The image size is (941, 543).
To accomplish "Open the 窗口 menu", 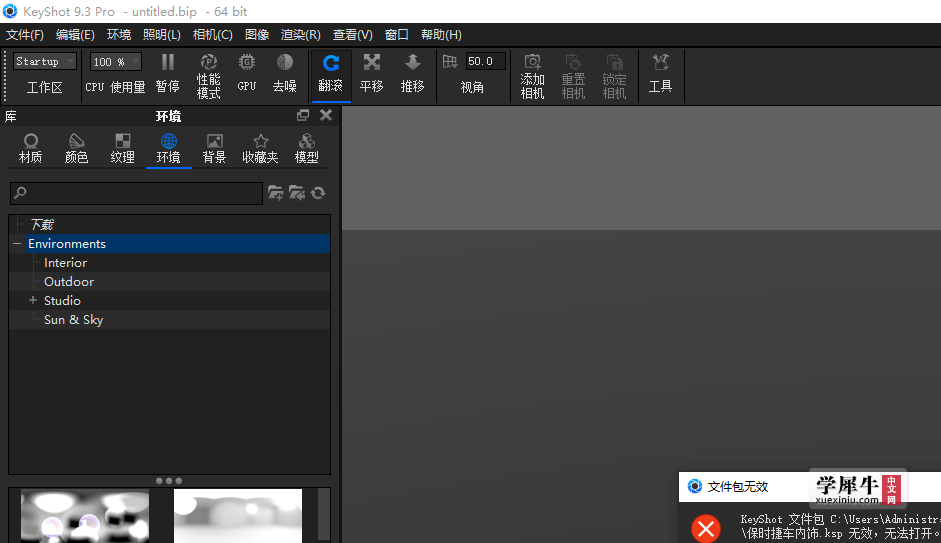I will point(397,35).
